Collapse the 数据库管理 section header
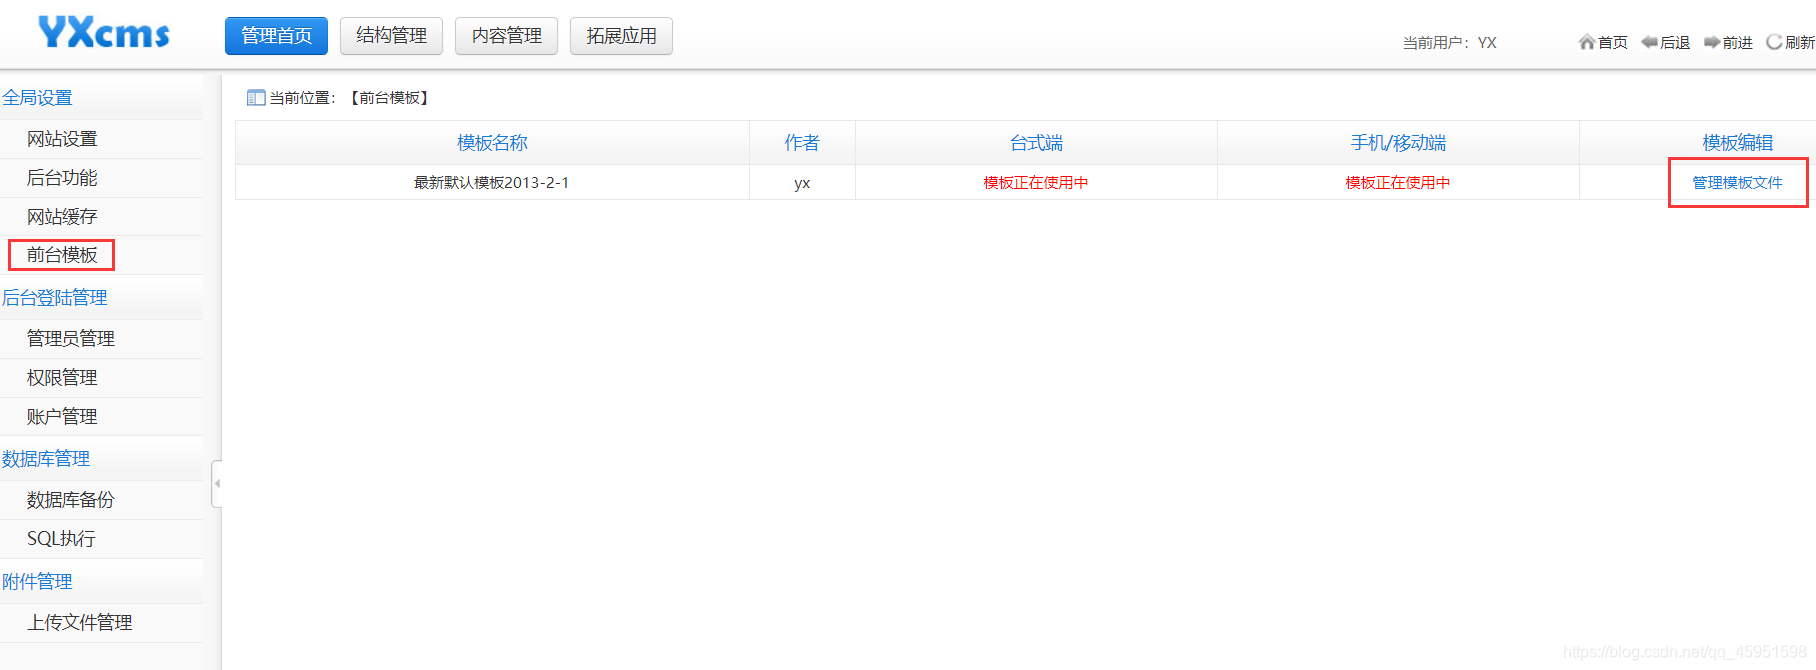The width and height of the screenshot is (1816, 670). coord(101,458)
